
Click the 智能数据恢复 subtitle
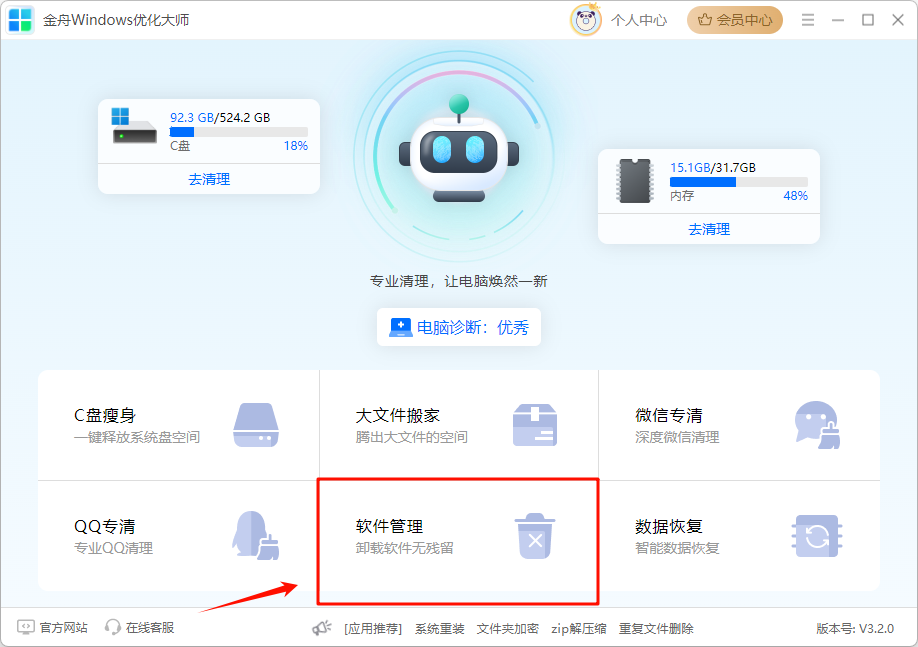[x=677, y=548]
